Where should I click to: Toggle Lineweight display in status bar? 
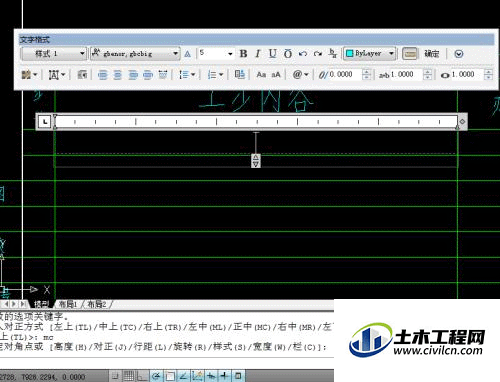(x=225, y=376)
